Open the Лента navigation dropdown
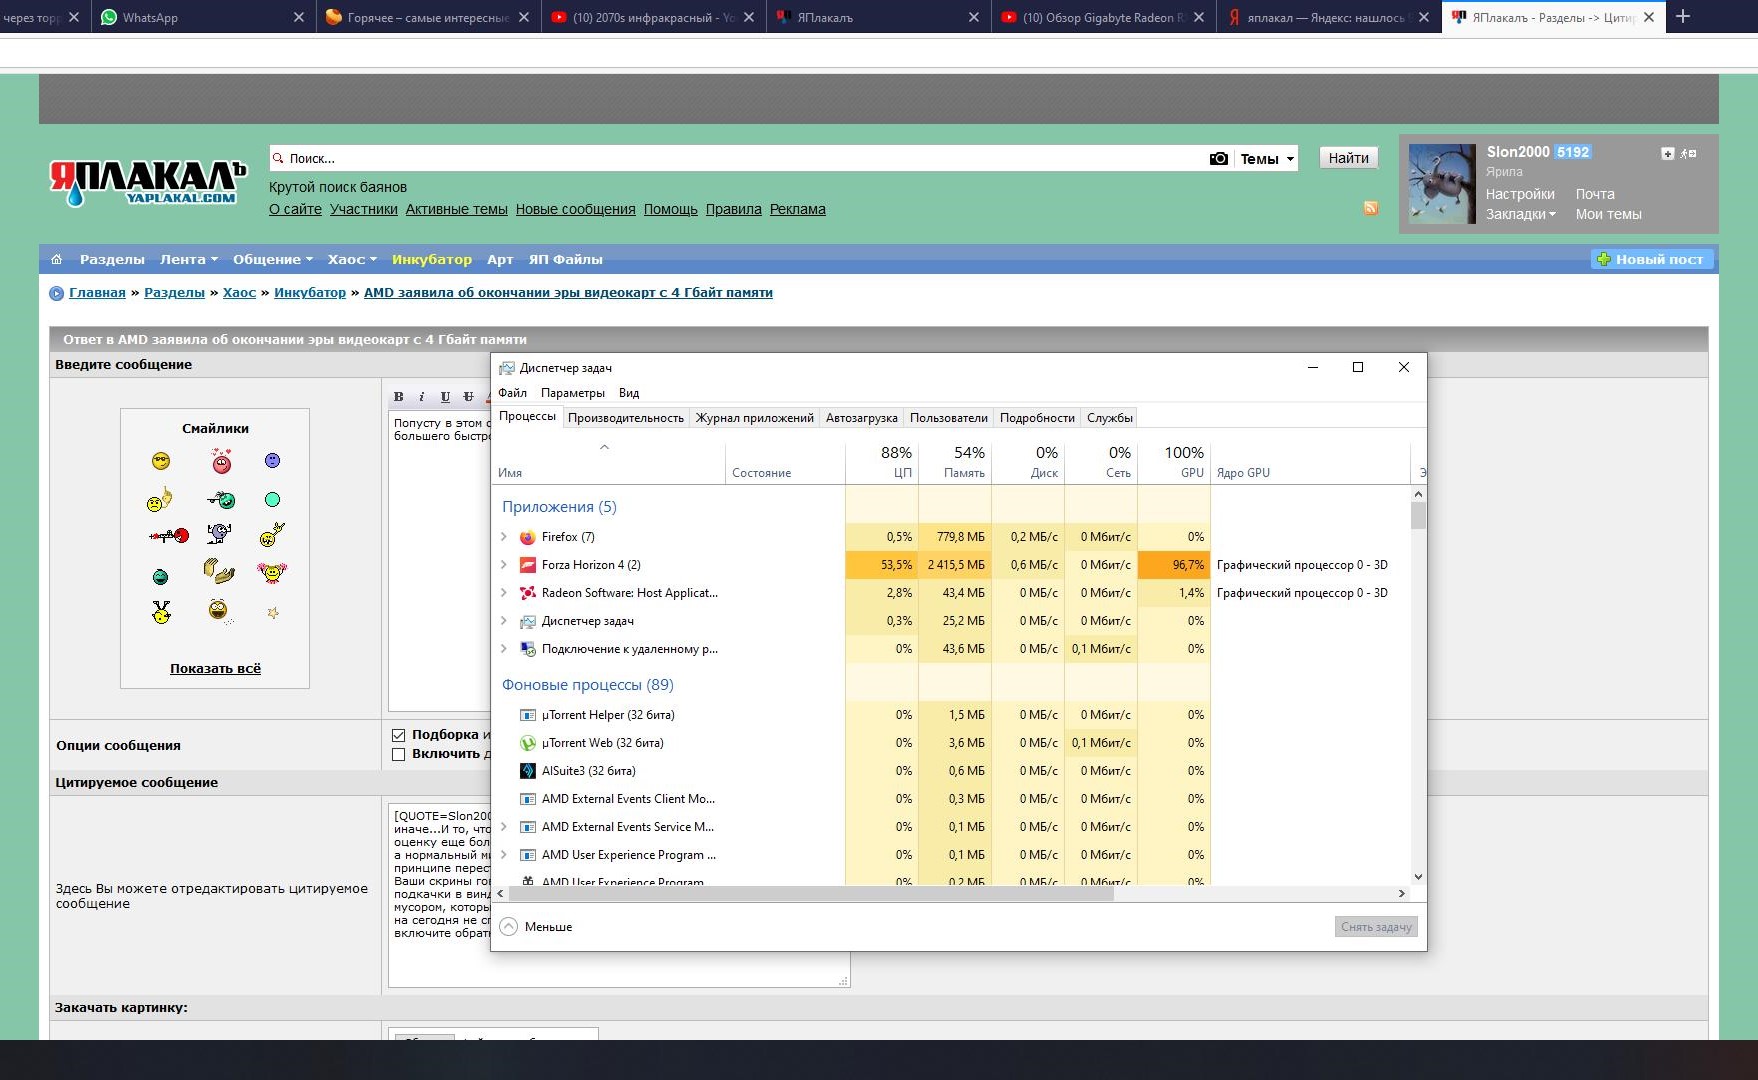 pos(188,259)
